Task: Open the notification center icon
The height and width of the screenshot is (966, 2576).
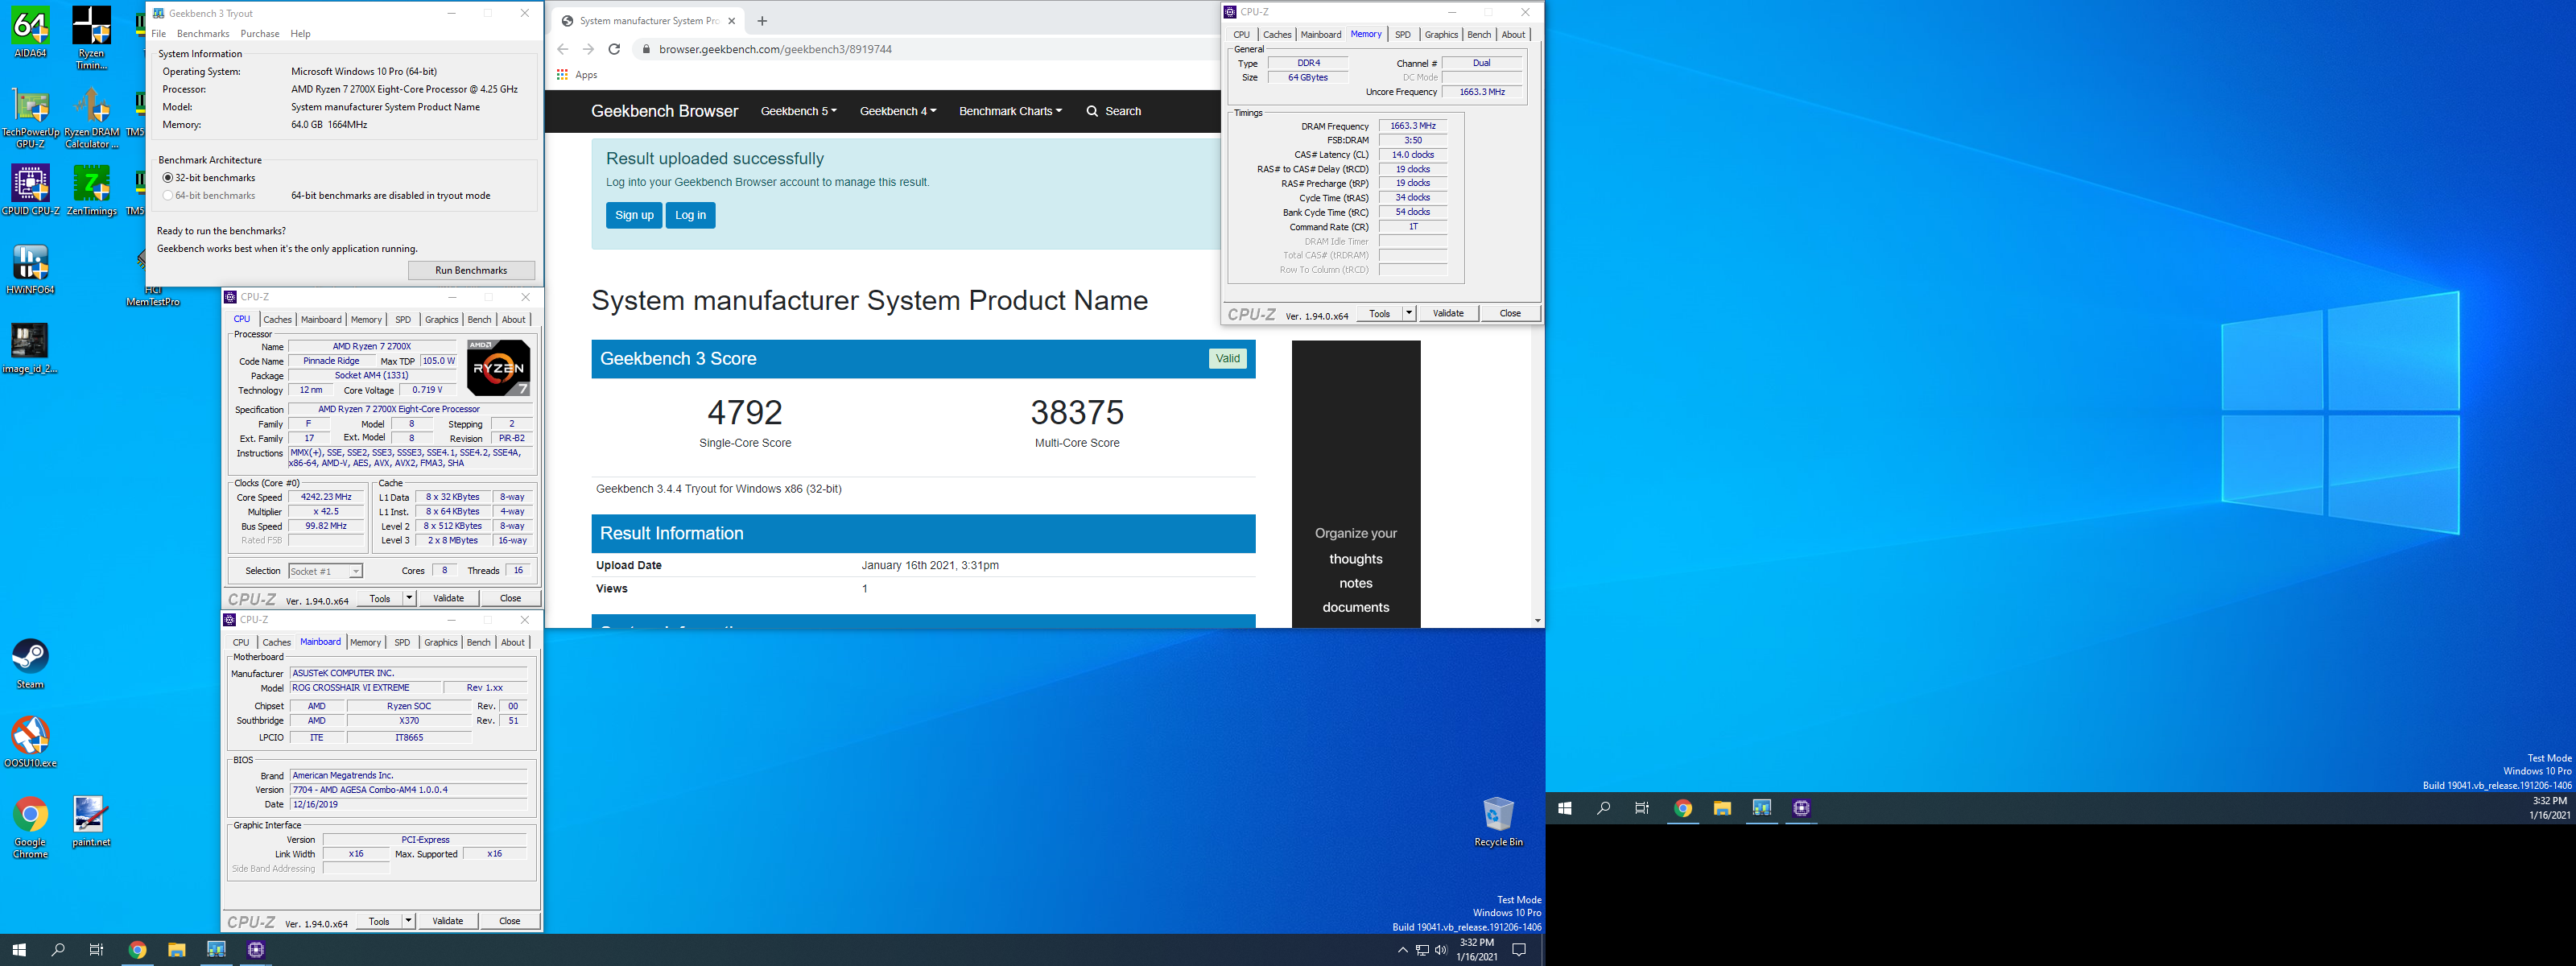Action: pos(1519,950)
